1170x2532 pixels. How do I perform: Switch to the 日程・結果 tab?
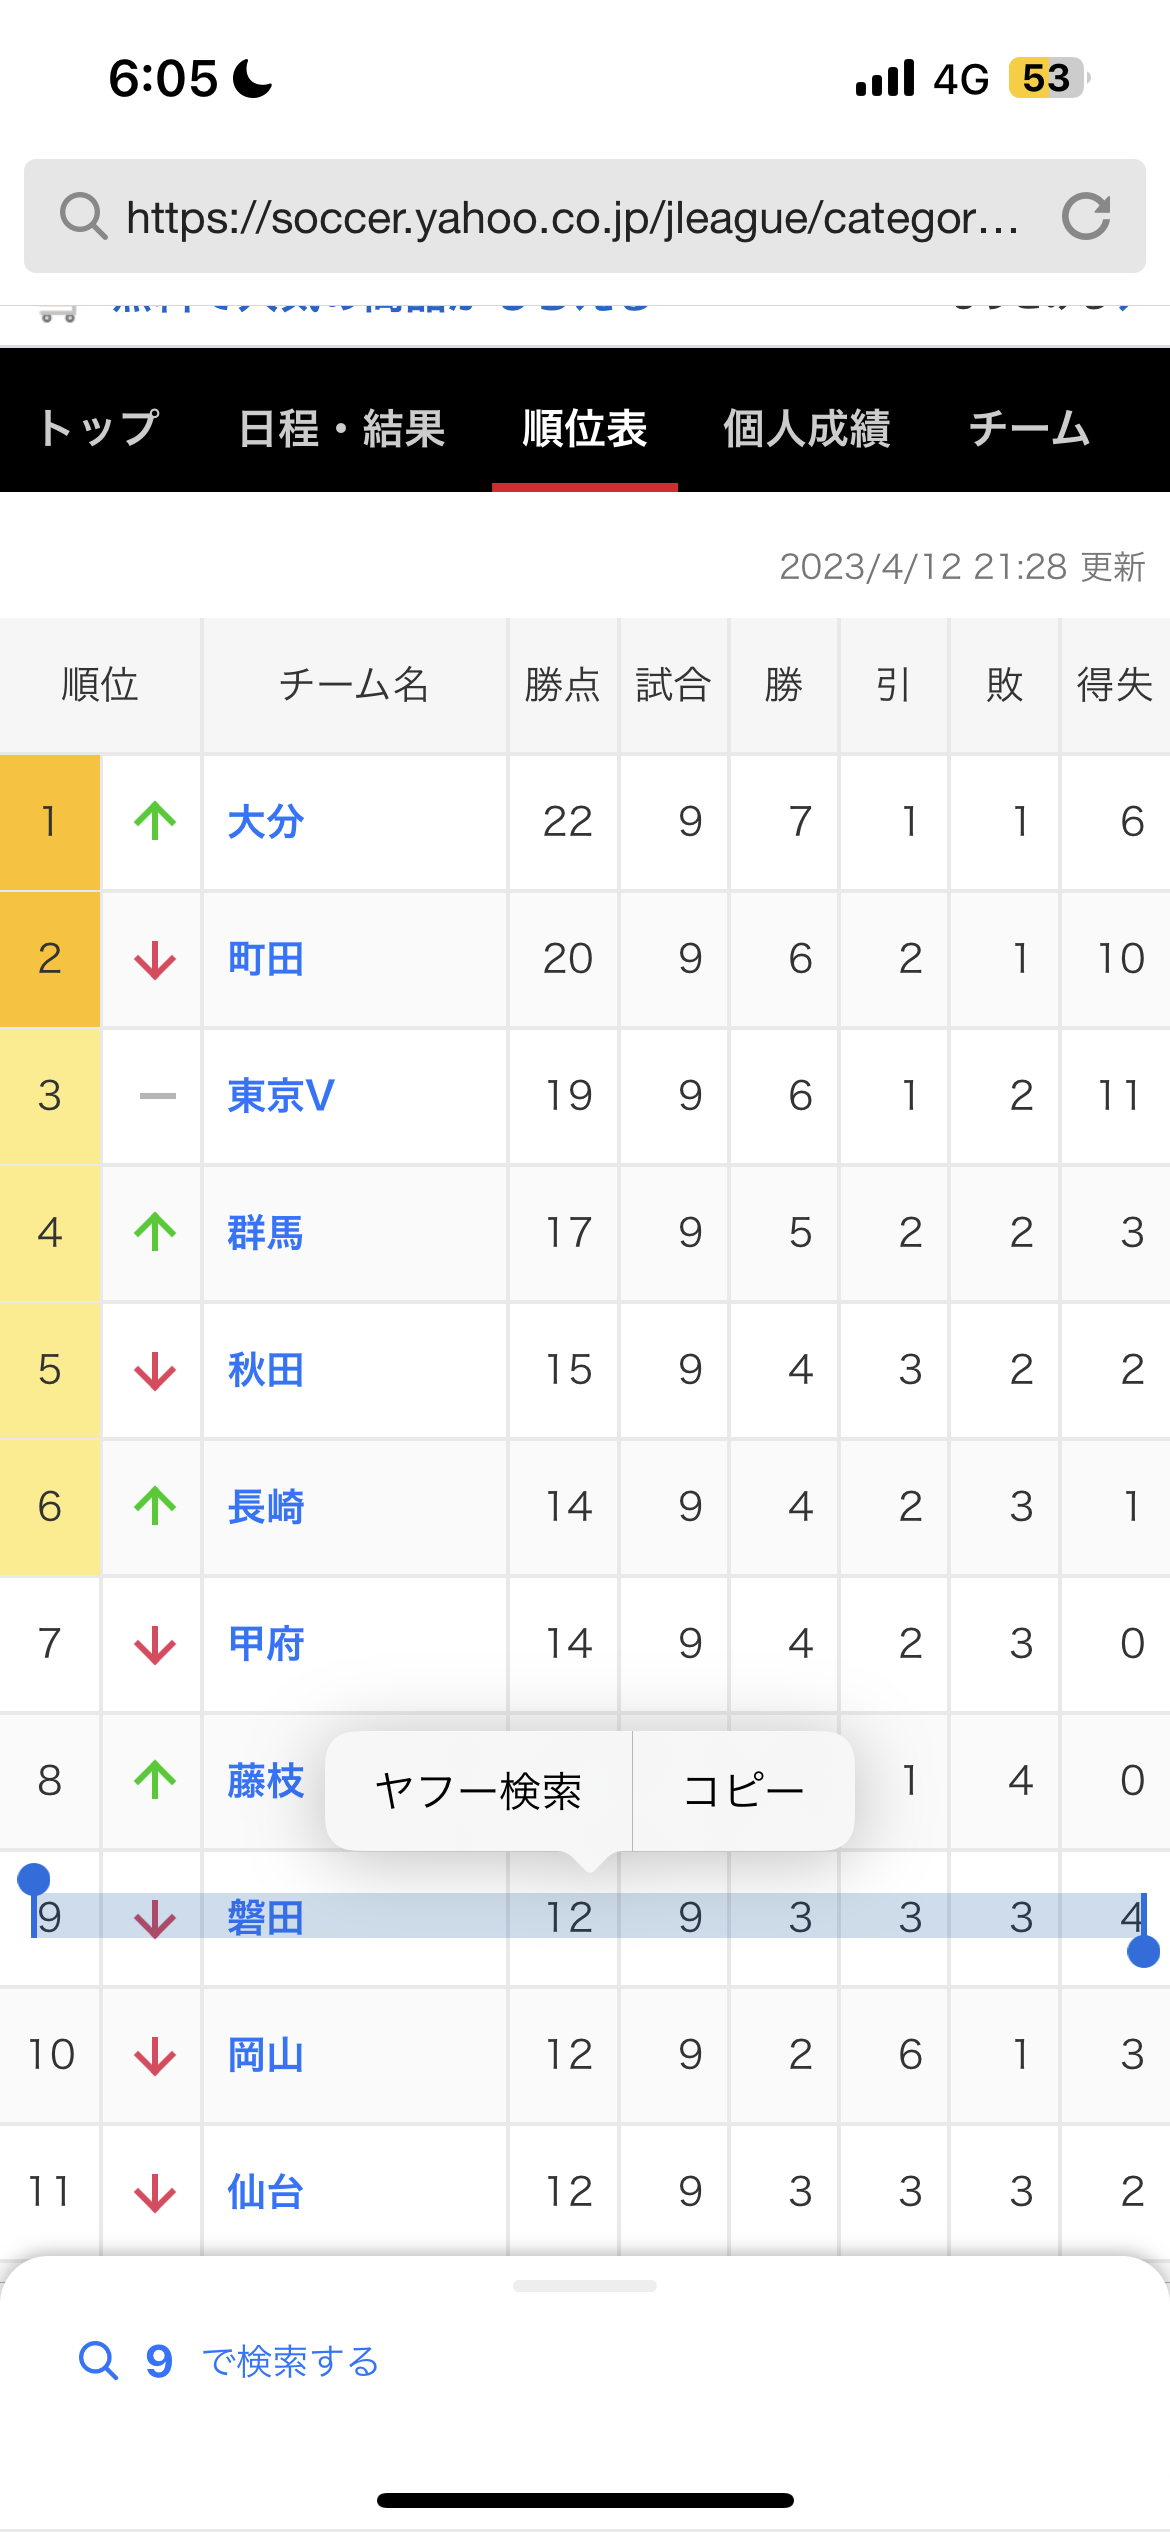pyautogui.click(x=341, y=428)
